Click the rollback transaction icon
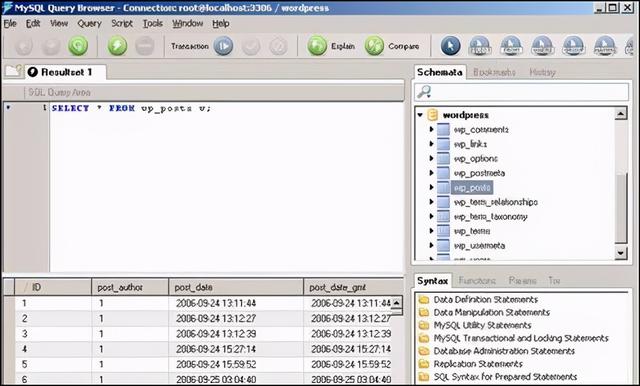 tap(278, 46)
